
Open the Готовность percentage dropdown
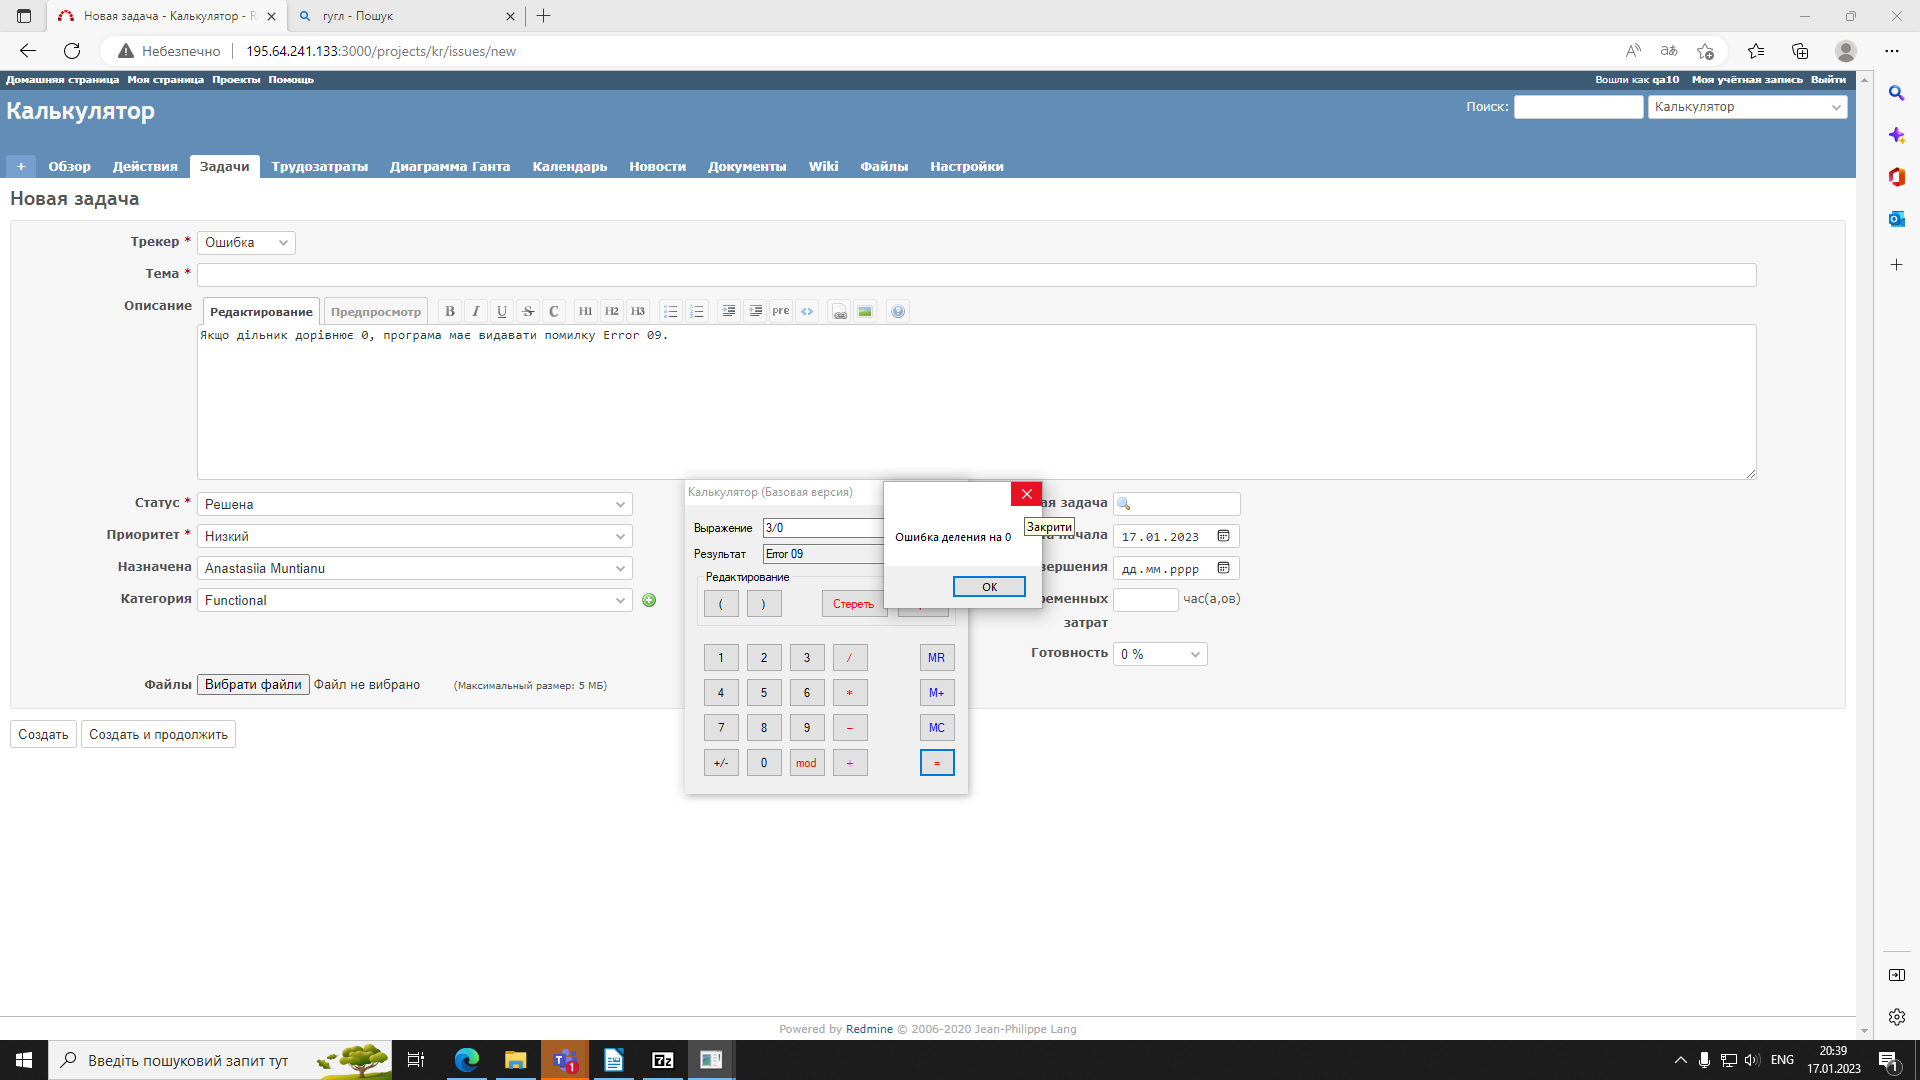pyautogui.click(x=1160, y=654)
